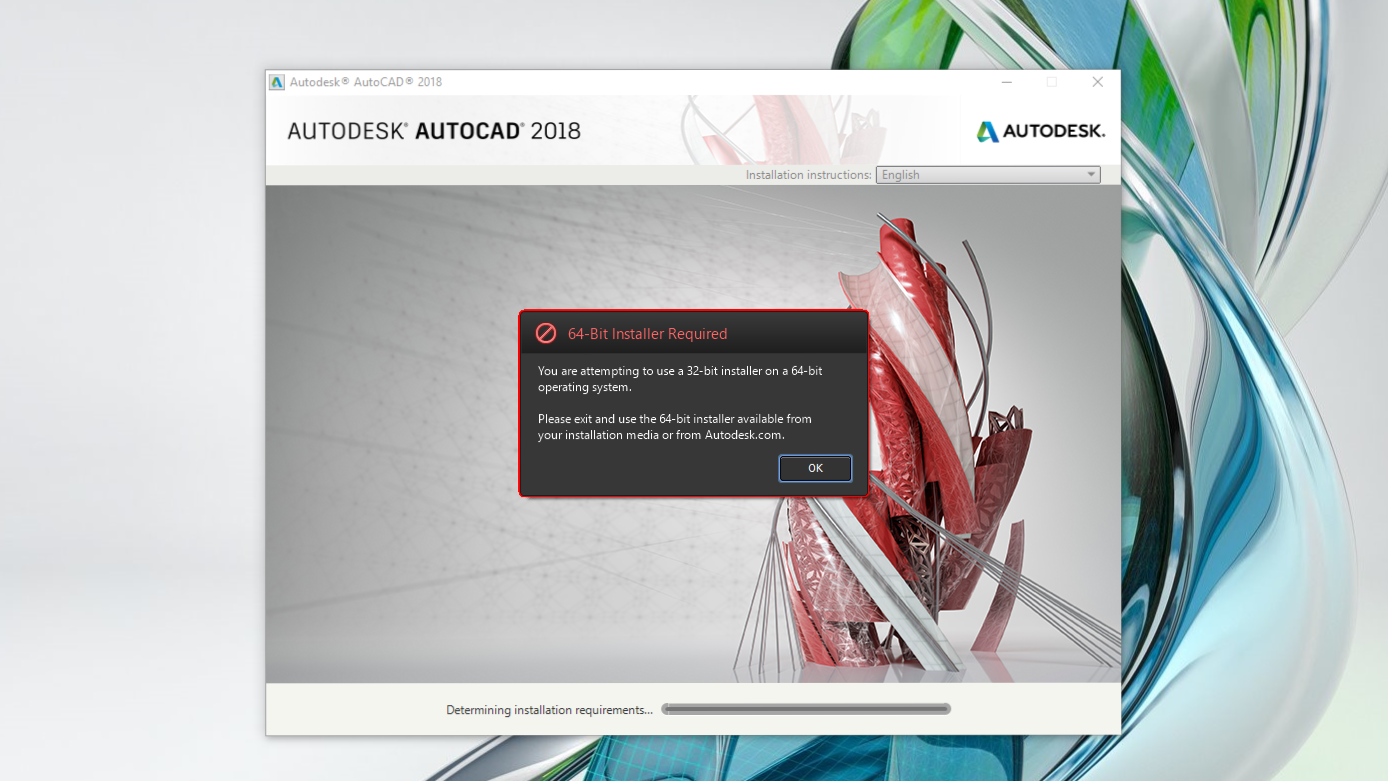Click the red prohibited error icon

click(x=546, y=333)
